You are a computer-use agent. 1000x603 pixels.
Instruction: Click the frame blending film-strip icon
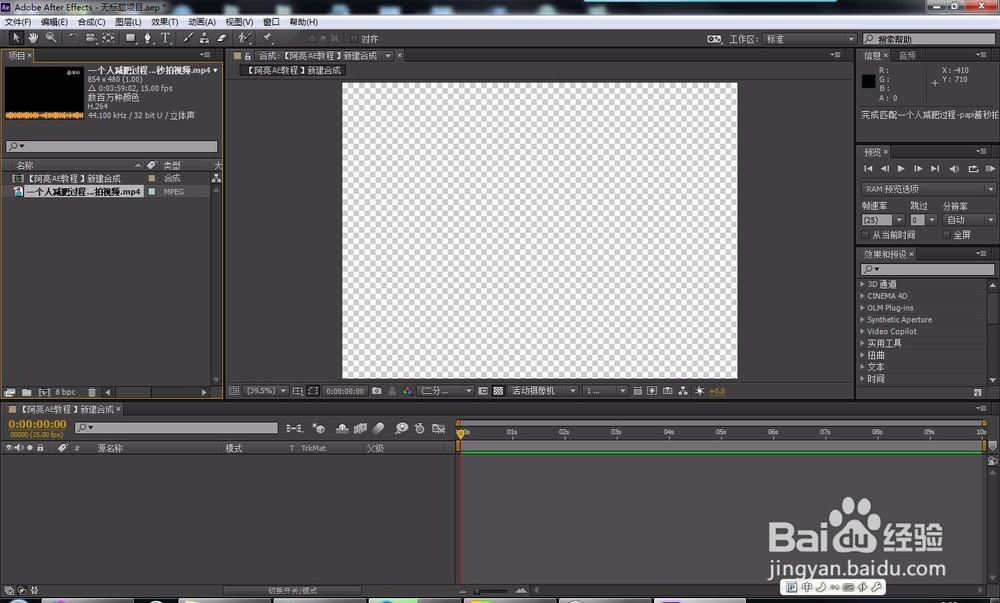(360, 428)
